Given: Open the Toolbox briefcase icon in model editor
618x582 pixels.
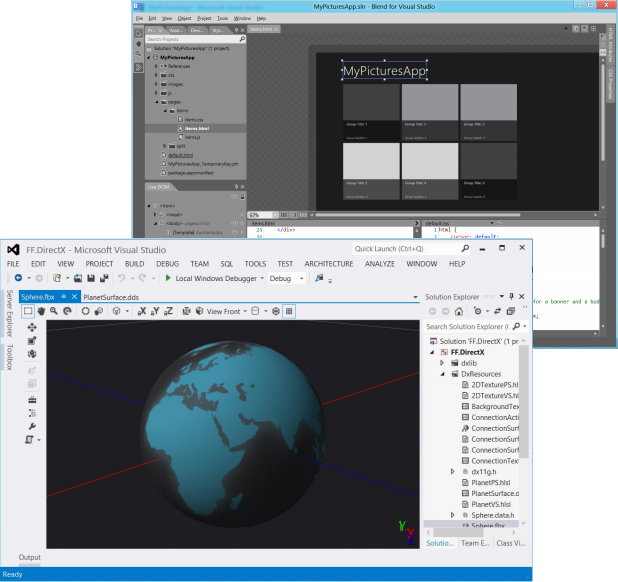Looking at the screenshot, I should coord(32,400).
